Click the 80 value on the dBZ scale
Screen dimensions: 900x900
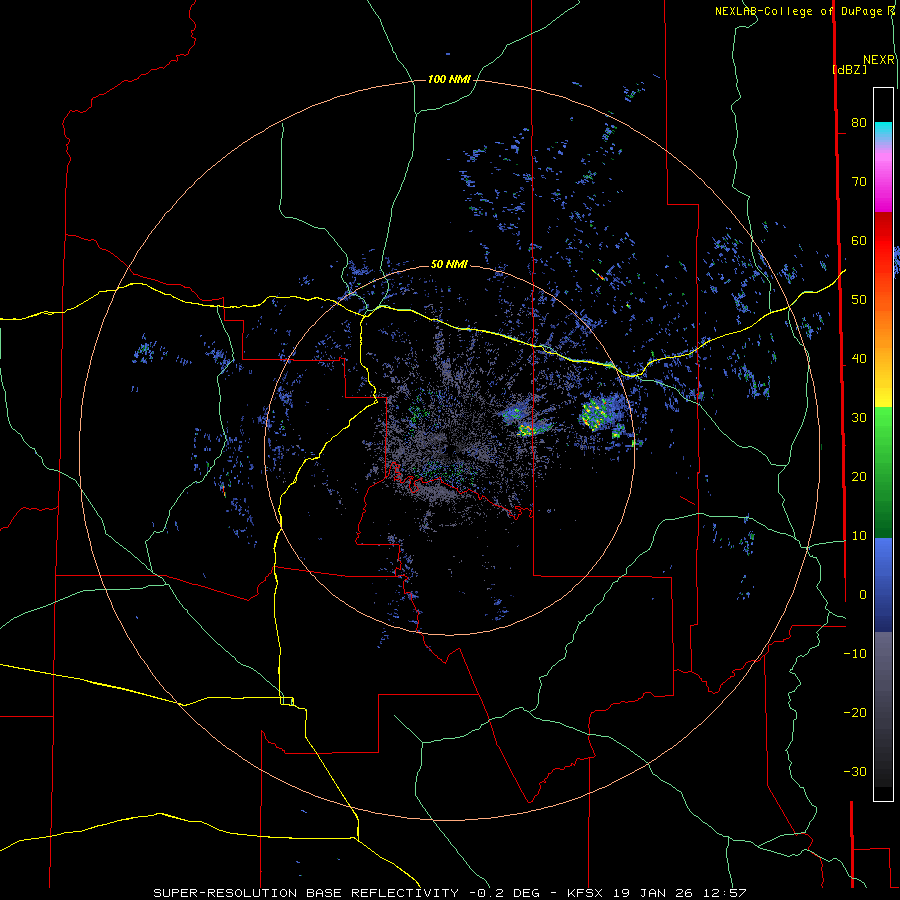coord(859,122)
